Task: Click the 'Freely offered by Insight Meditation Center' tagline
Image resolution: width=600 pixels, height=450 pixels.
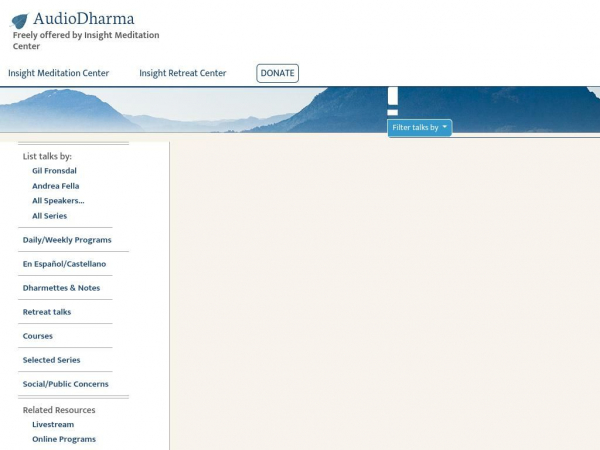Action: coord(86,41)
